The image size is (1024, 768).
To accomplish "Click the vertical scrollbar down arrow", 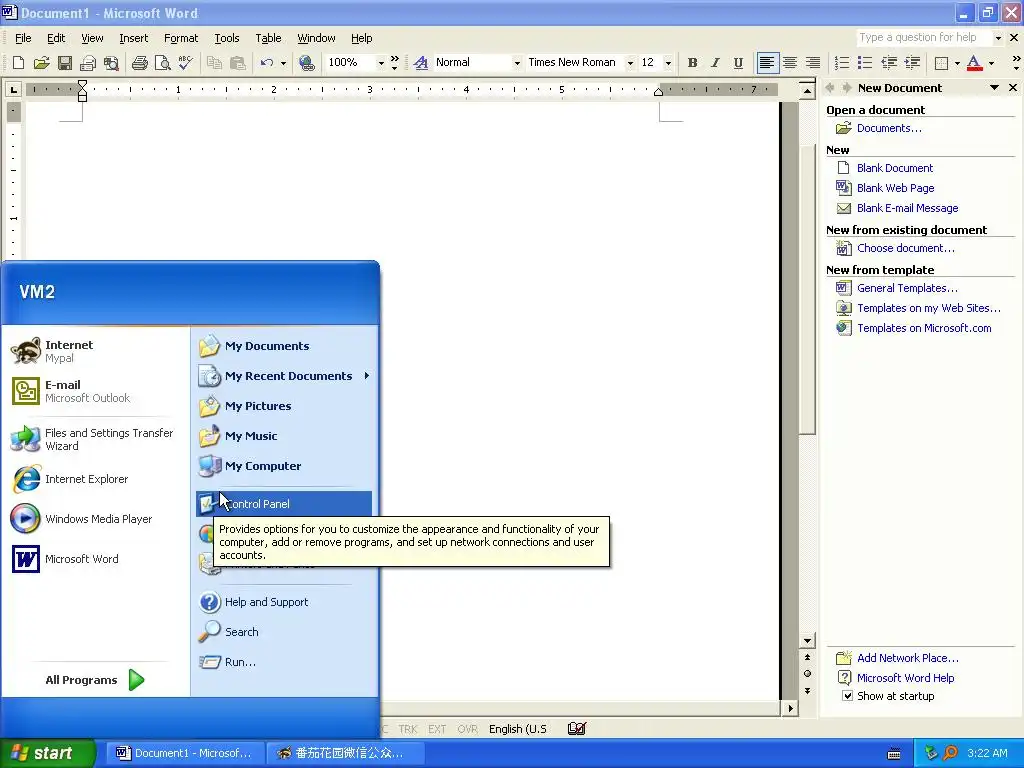I will (x=807, y=641).
